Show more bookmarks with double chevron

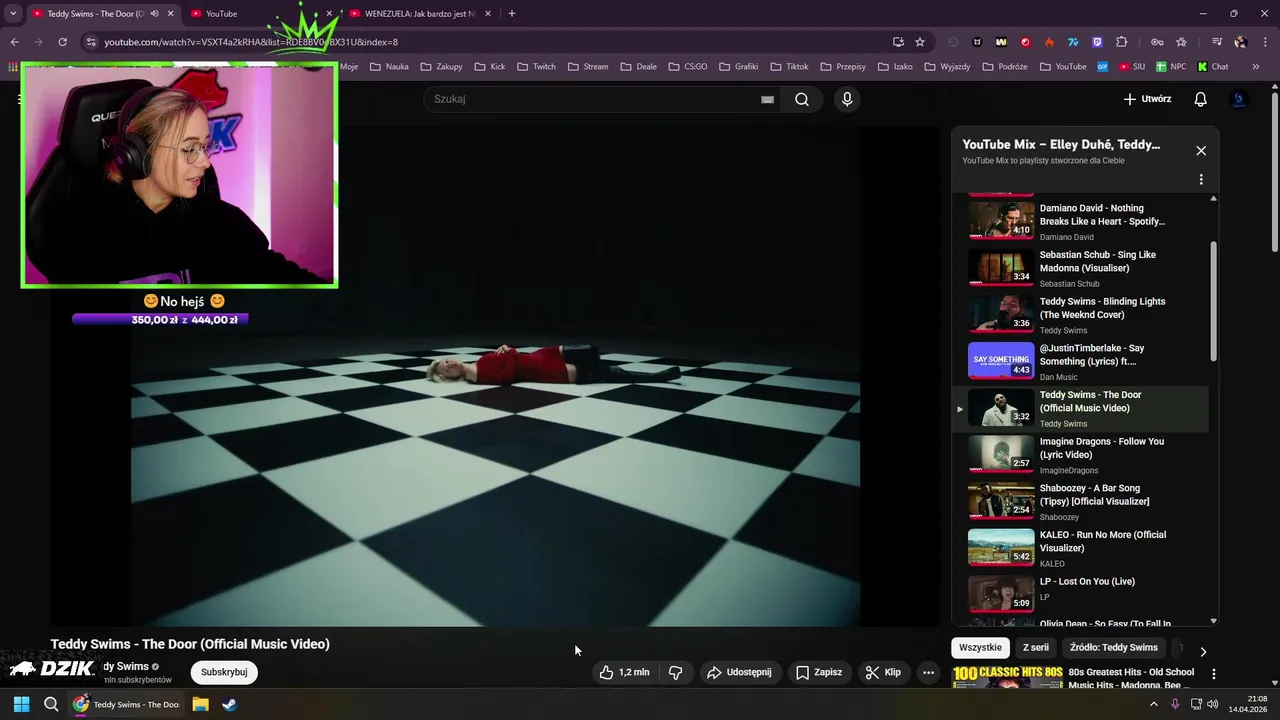point(1256,67)
